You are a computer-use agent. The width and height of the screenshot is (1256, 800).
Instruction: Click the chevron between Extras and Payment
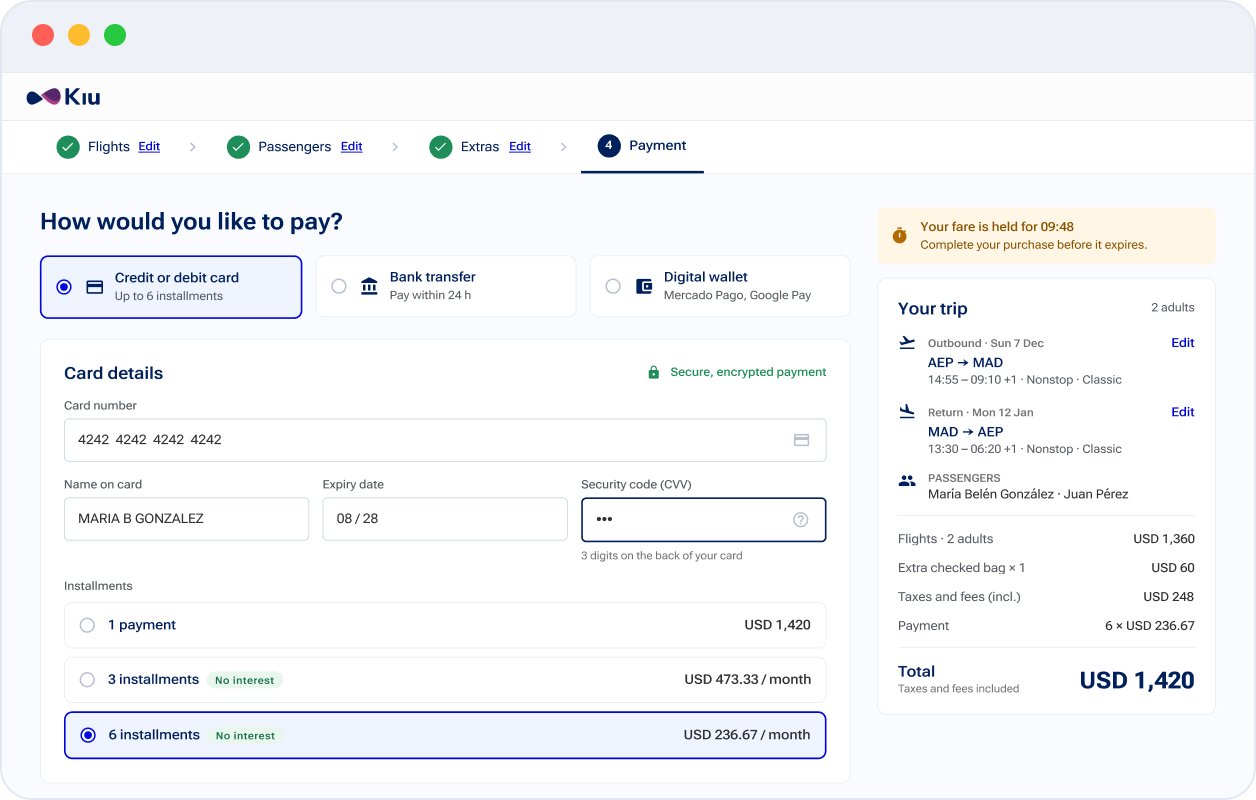[x=564, y=147]
